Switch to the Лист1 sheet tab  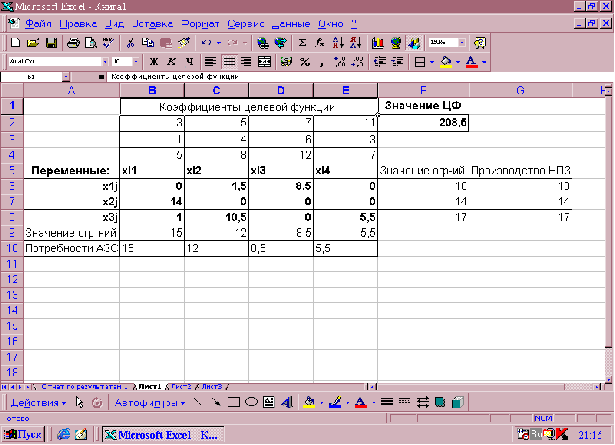coord(150,387)
